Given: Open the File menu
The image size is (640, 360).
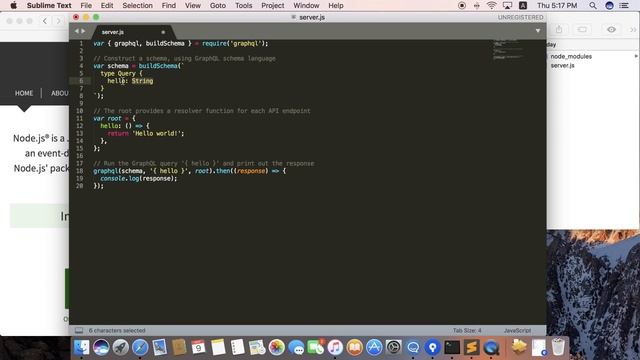Looking at the screenshot, I should click(86, 5).
